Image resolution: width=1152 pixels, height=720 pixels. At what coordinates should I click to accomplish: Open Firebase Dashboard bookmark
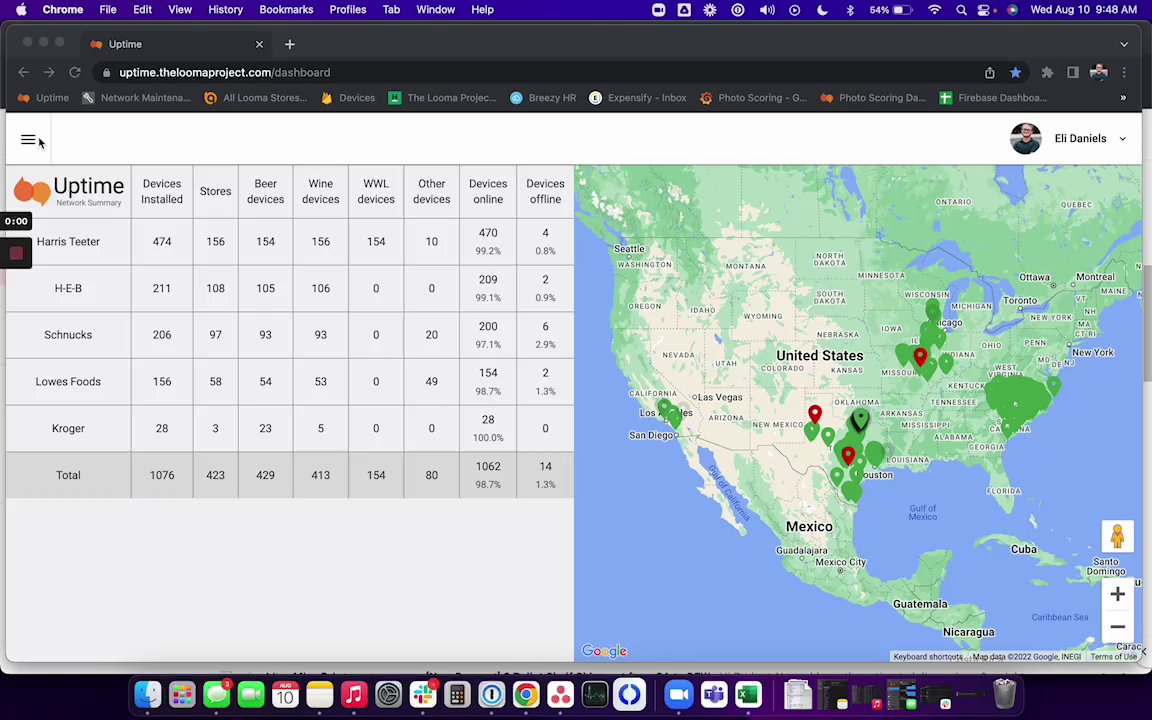[993, 98]
